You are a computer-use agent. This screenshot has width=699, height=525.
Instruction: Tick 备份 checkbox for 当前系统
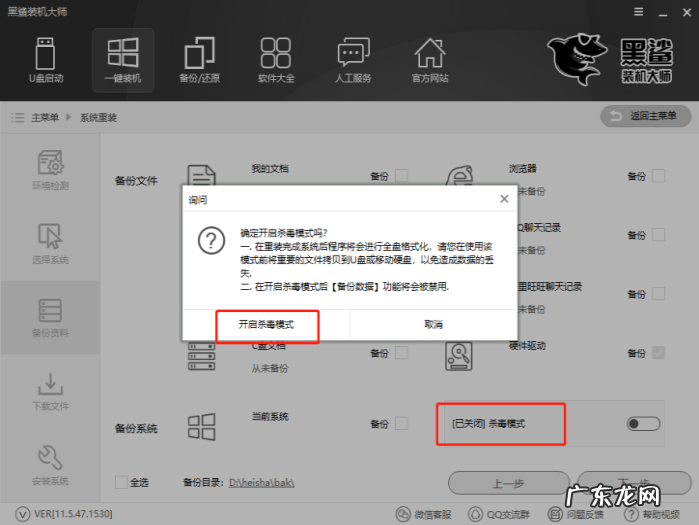point(401,423)
